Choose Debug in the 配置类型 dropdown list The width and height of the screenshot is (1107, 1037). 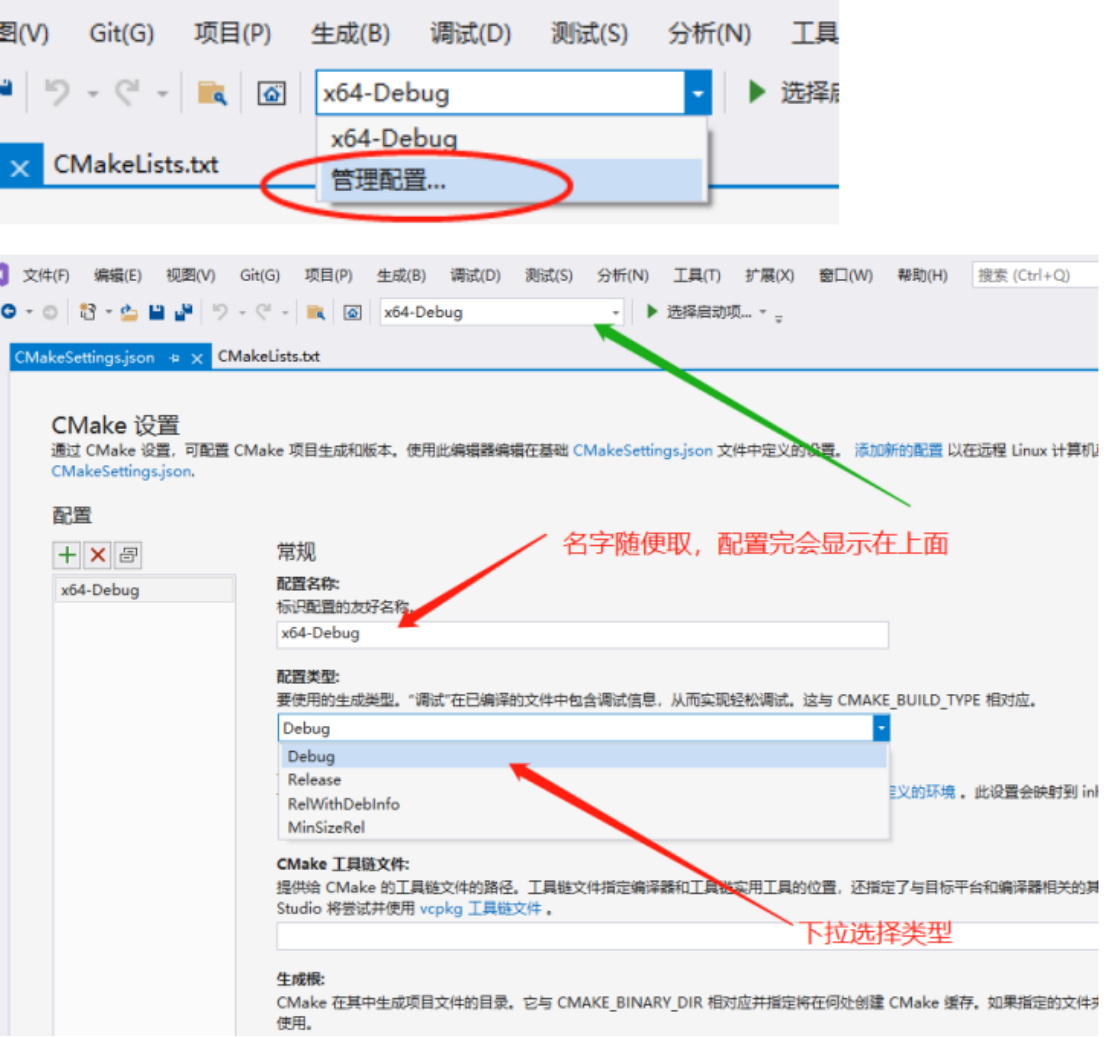pos(584,756)
